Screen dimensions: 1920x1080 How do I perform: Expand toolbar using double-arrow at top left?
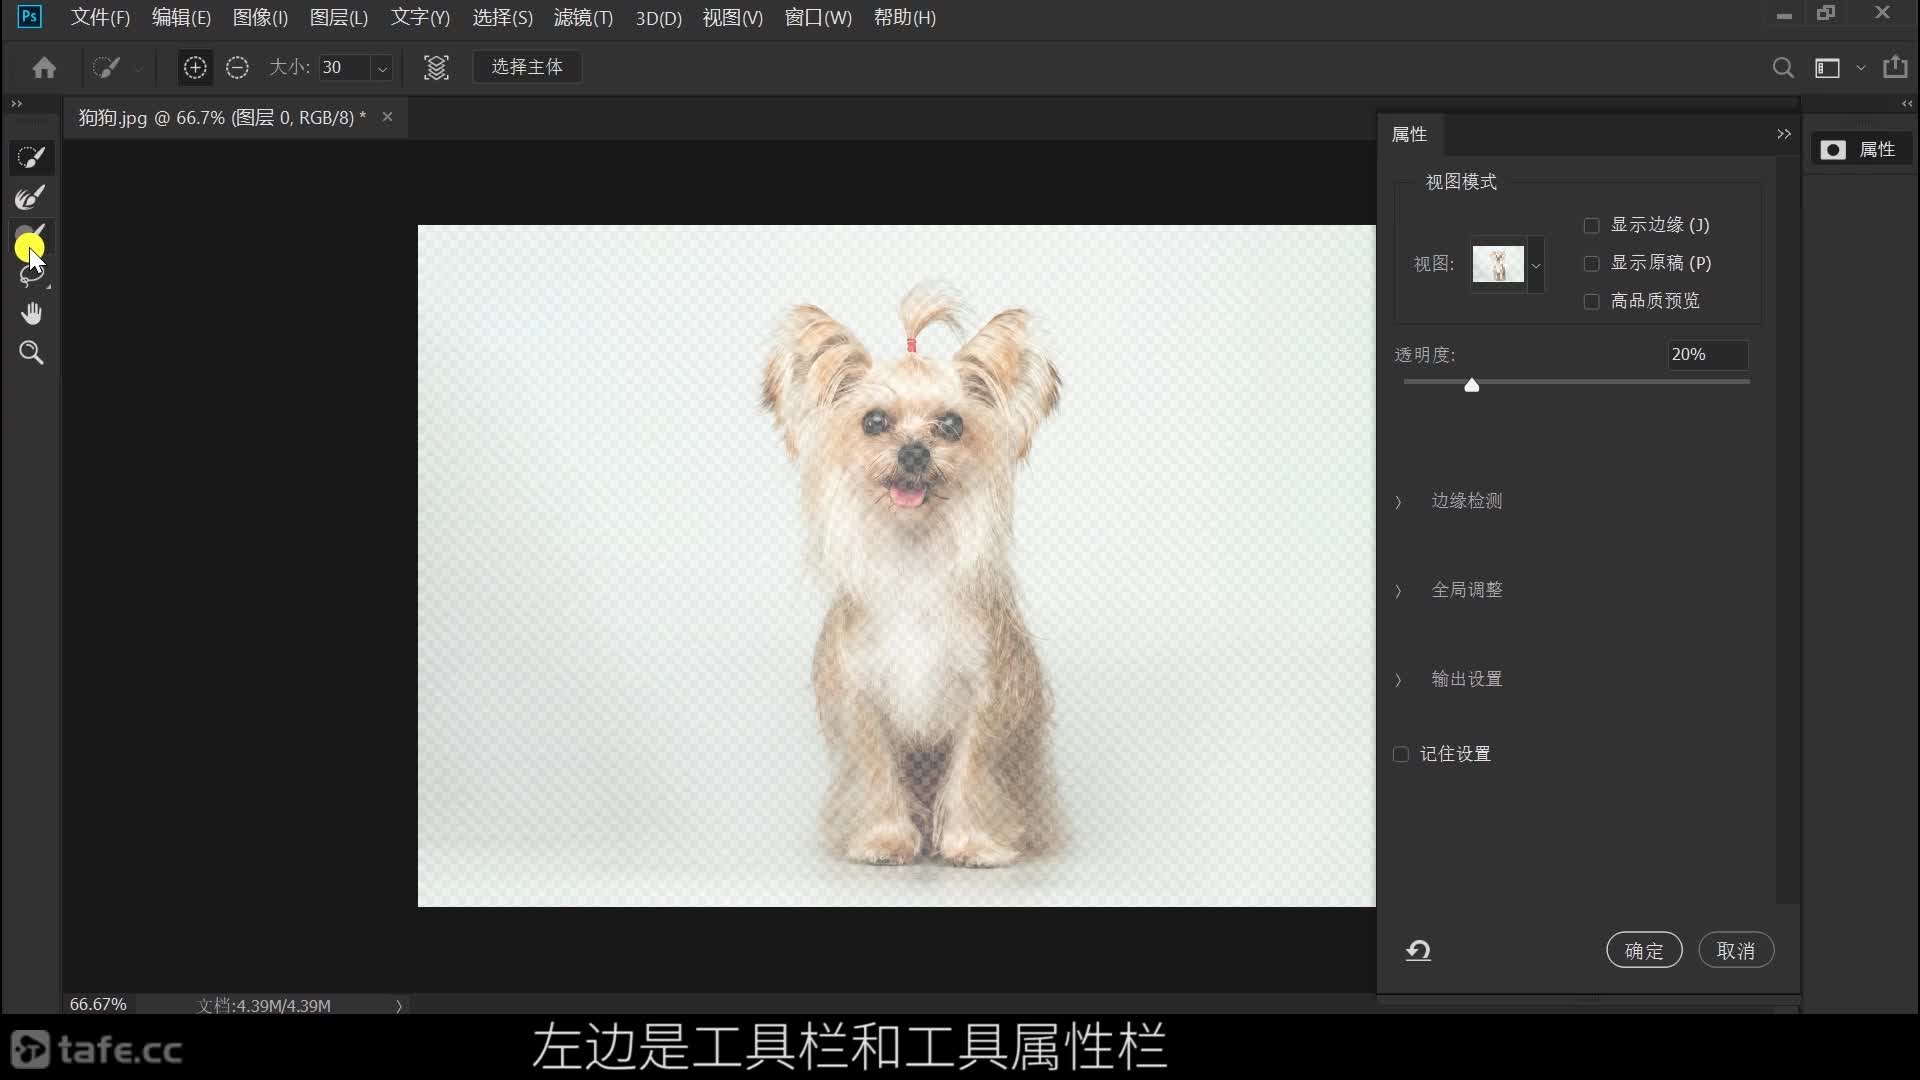pyautogui.click(x=16, y=103)
